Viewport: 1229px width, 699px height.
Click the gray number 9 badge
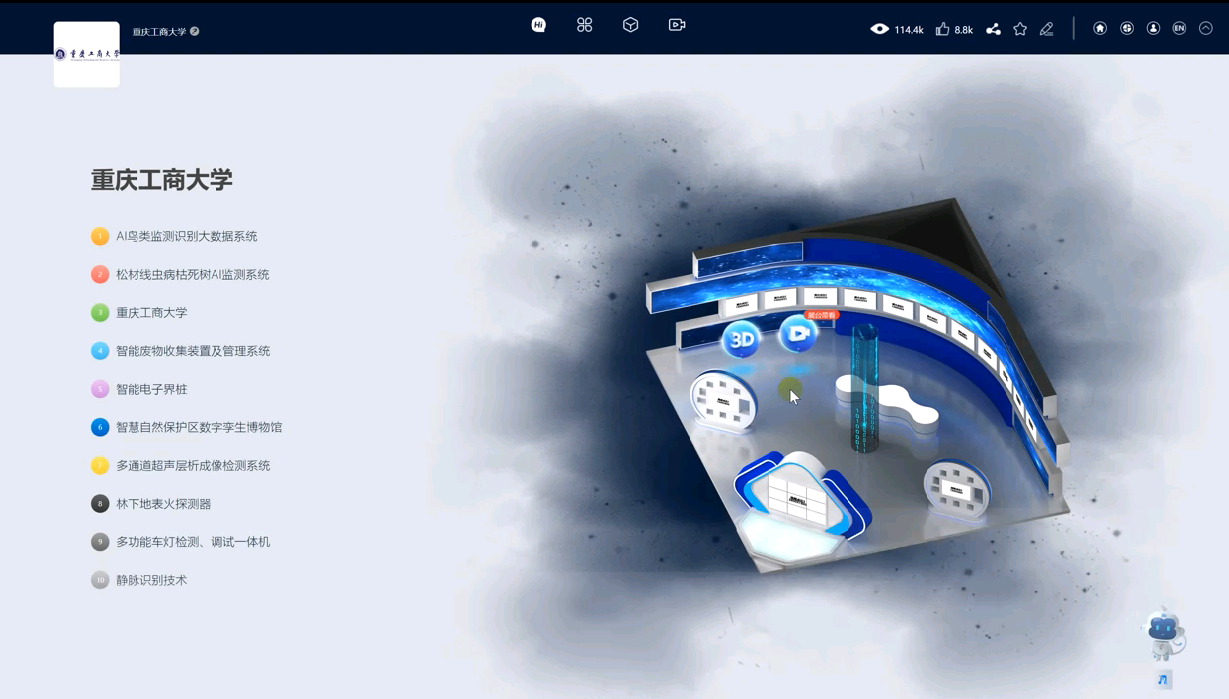coord(100,542)
